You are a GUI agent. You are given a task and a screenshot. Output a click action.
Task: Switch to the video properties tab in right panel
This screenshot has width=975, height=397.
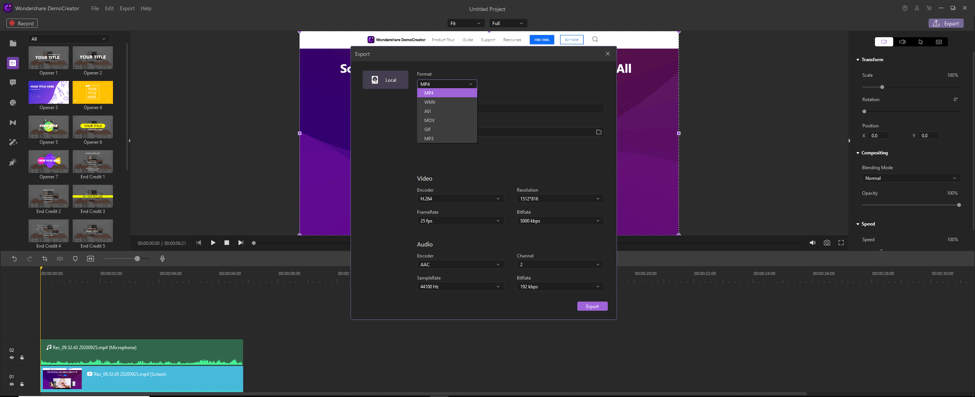884,42
